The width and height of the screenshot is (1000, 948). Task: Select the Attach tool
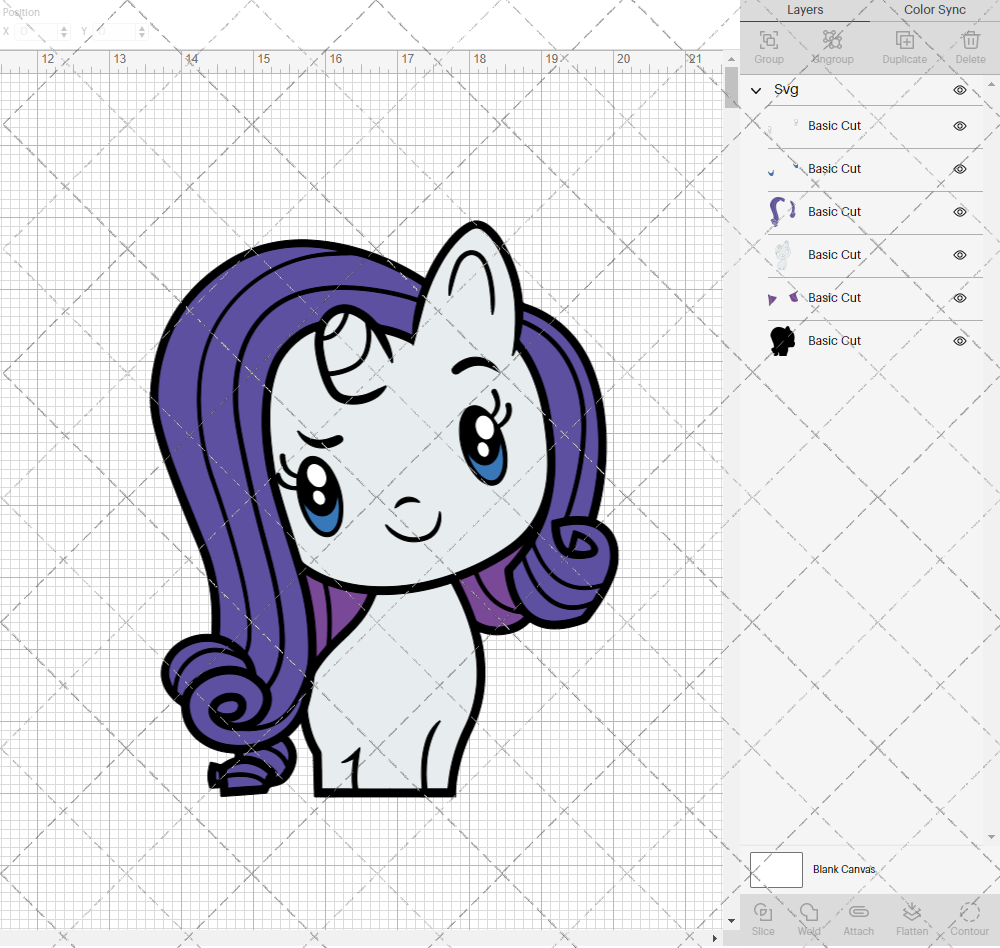point(858,912)
